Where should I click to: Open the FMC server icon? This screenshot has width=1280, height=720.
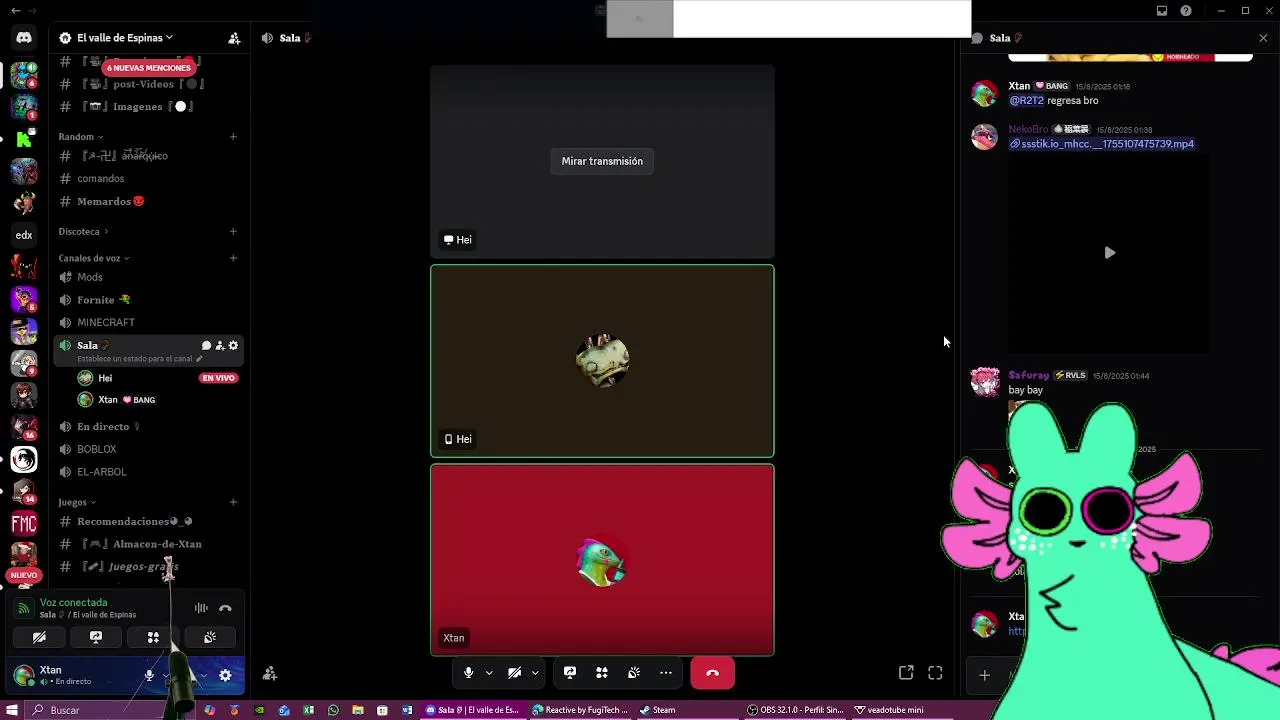(24, 523)
